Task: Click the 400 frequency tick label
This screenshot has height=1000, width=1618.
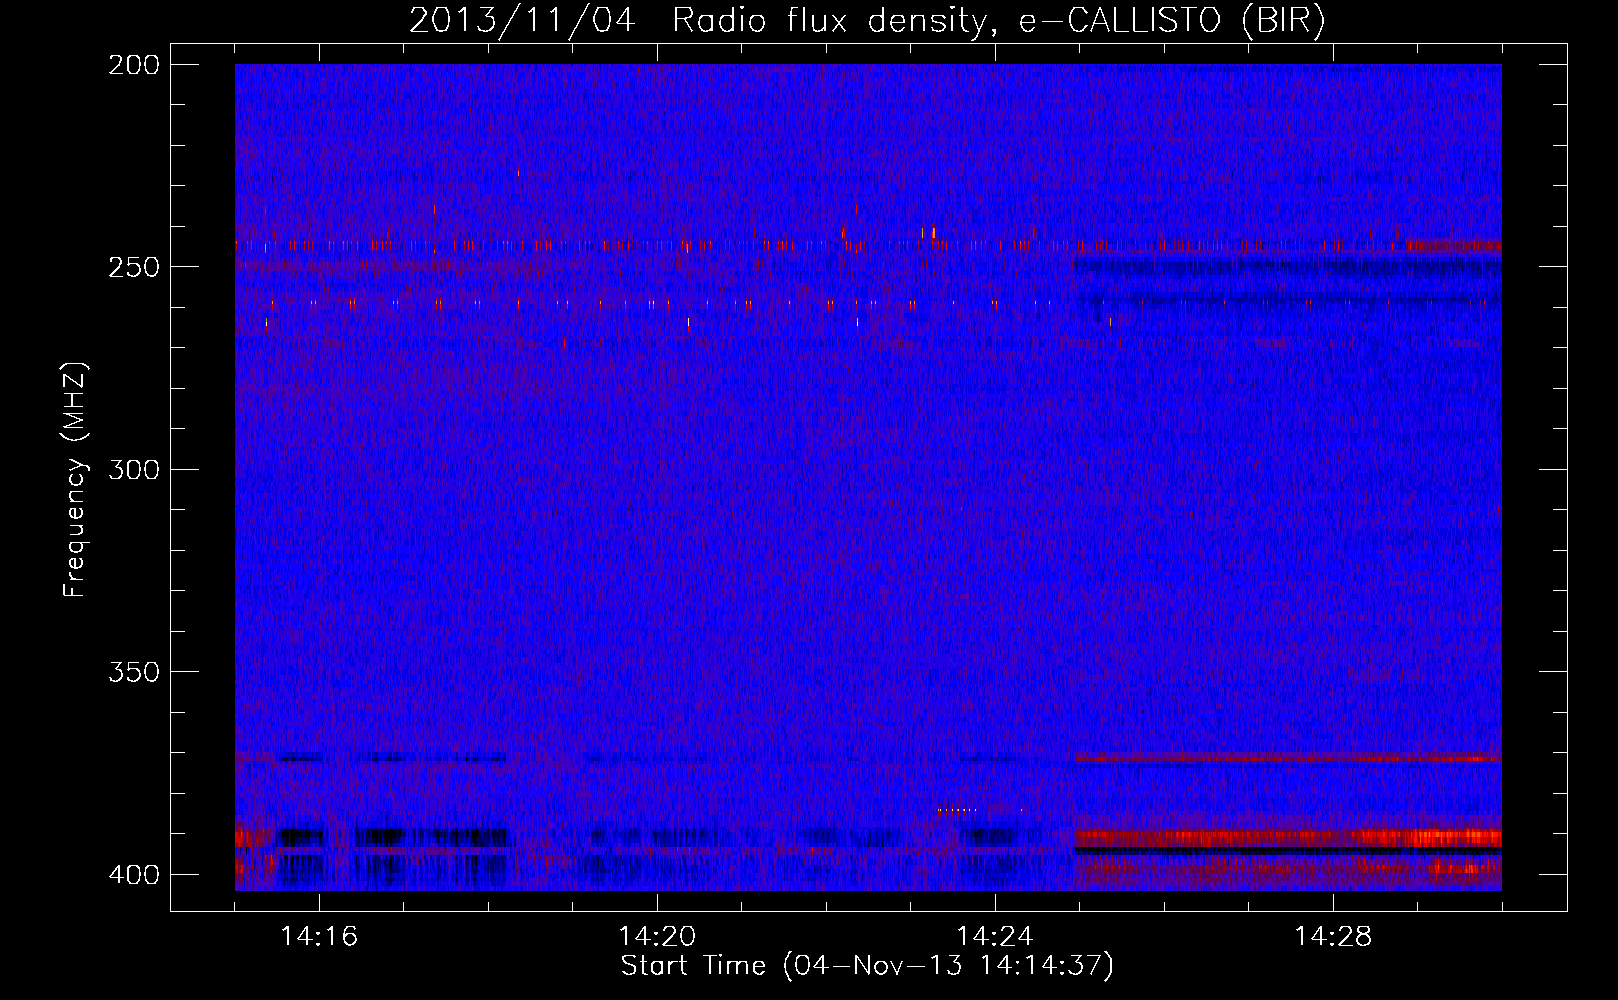Action: click(133, 875)
